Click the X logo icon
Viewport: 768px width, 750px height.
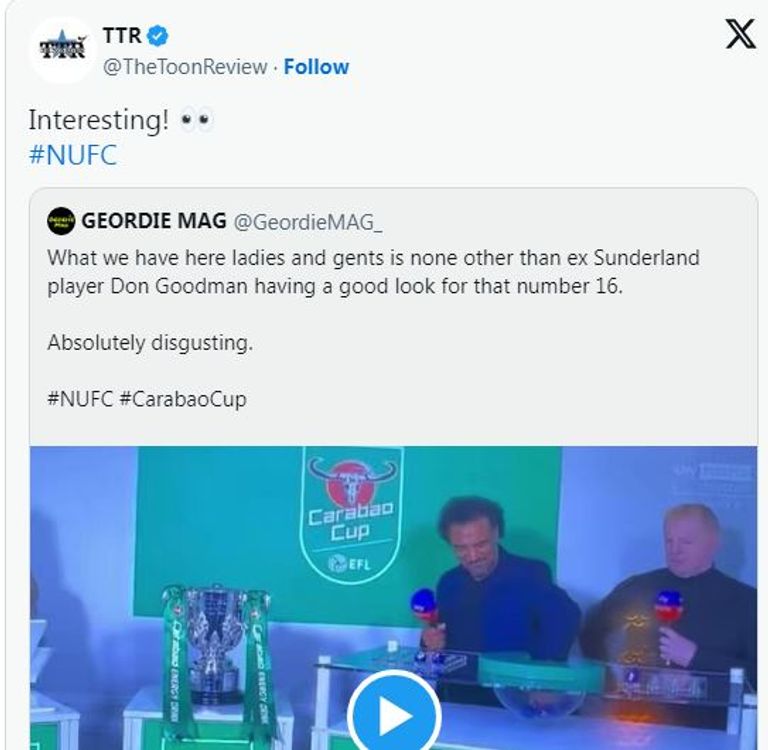pos(739,36)
